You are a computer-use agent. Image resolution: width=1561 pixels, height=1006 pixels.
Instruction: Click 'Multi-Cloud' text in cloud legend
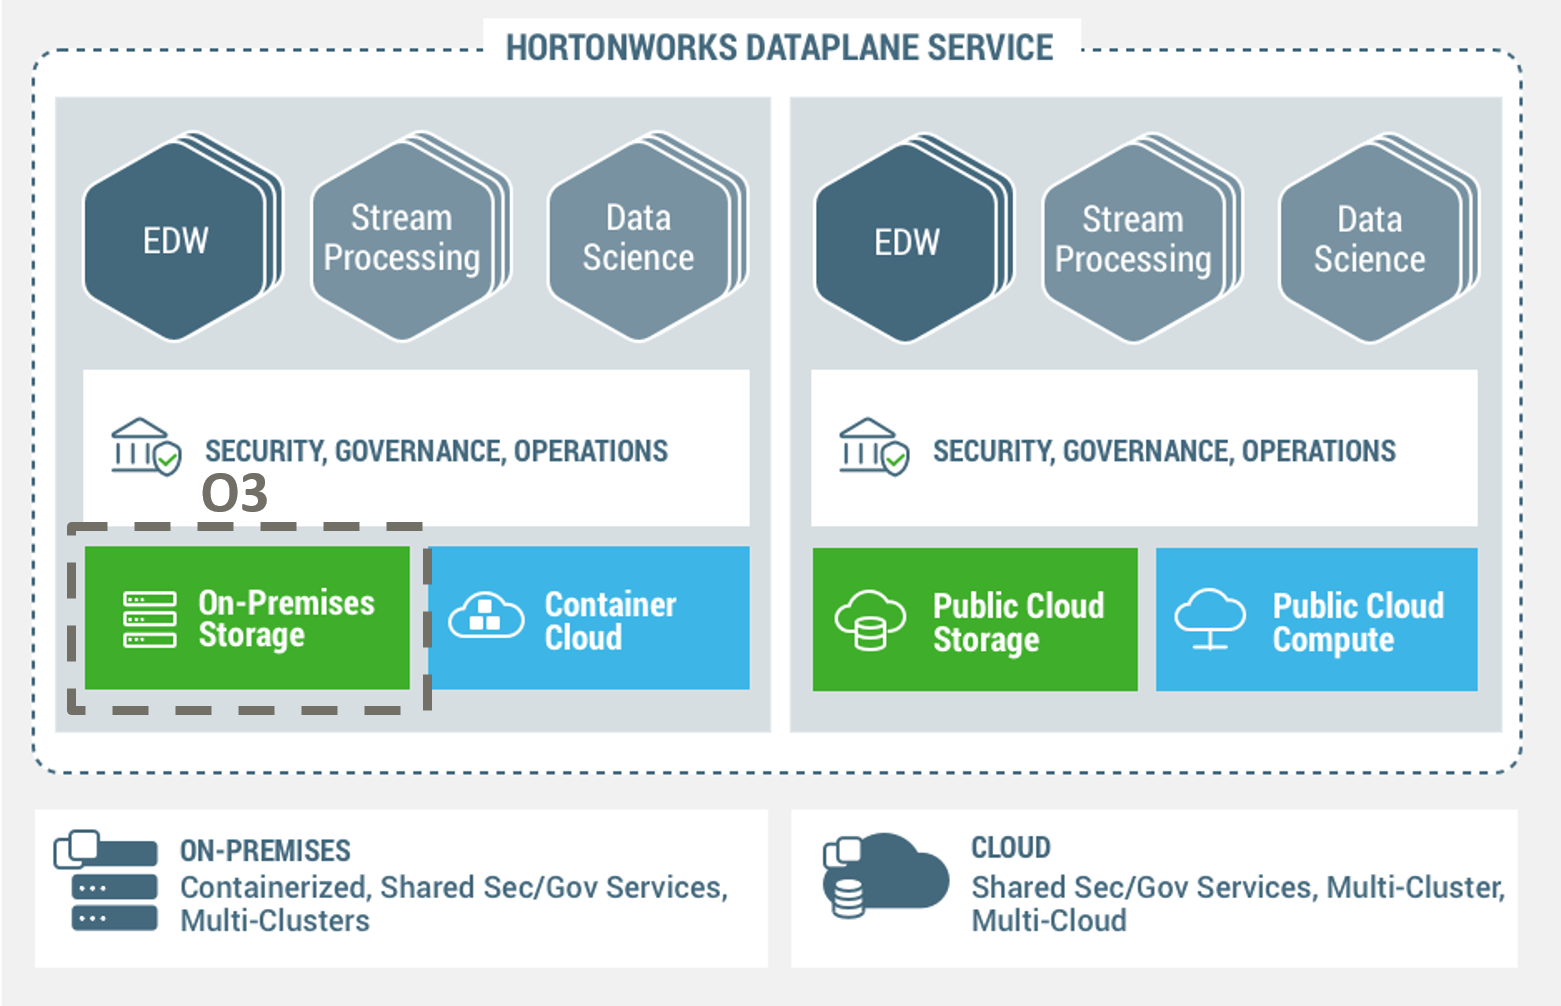tap(1049, 921)
